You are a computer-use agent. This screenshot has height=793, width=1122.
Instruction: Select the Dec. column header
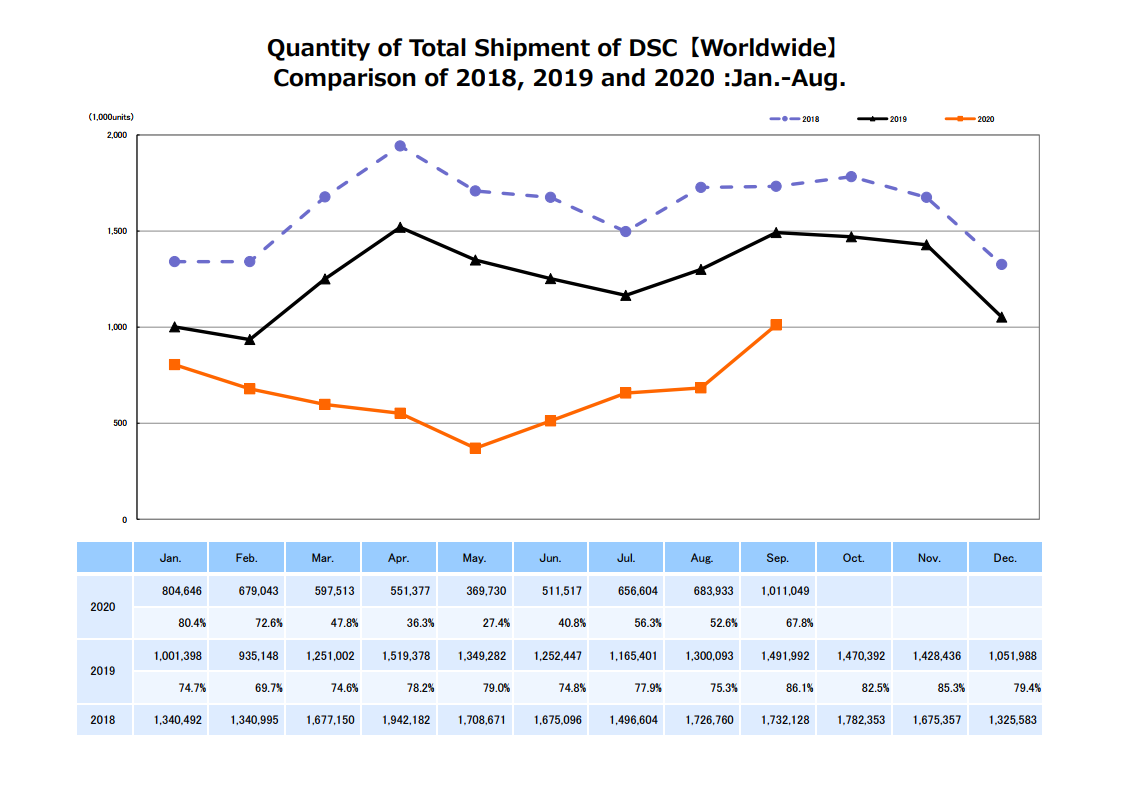[1005, 558]
